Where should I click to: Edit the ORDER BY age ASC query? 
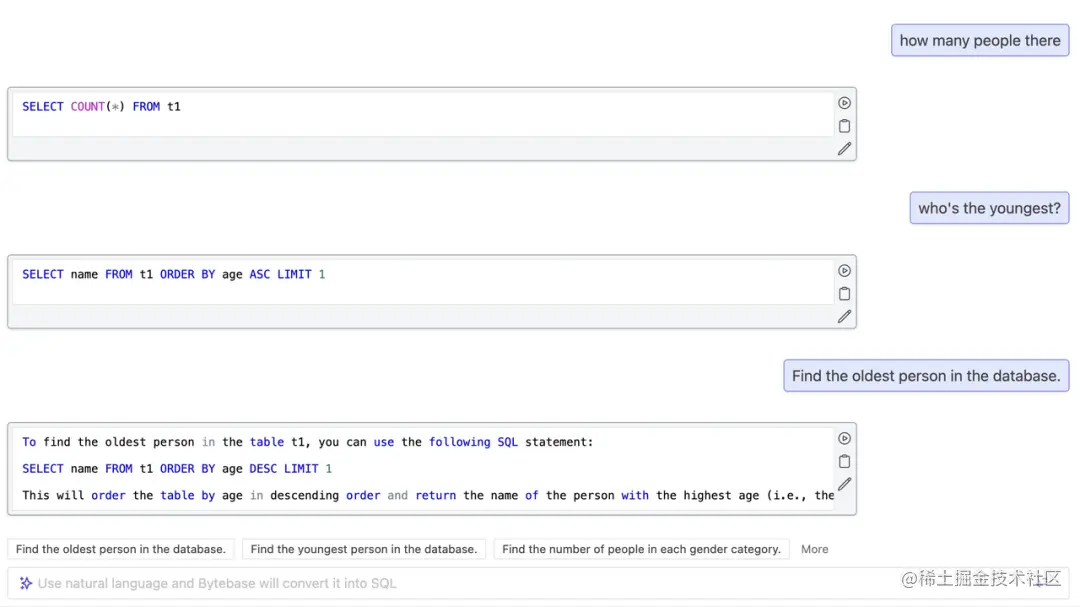(844, 316)
